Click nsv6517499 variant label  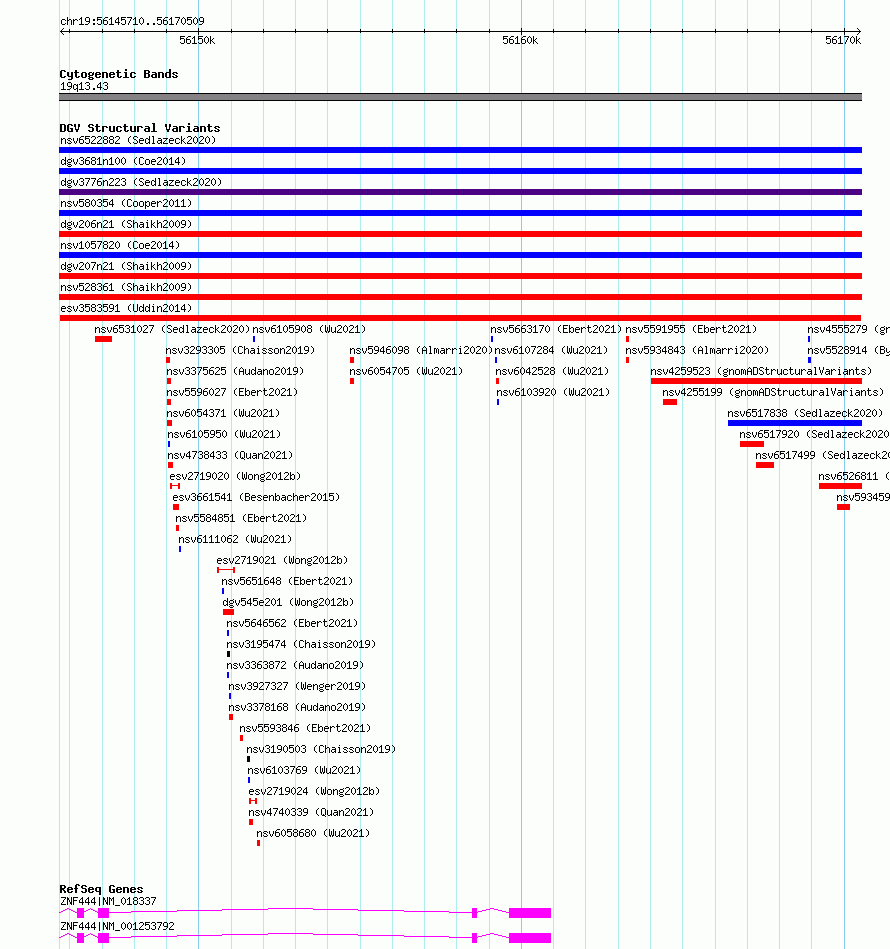822,455
